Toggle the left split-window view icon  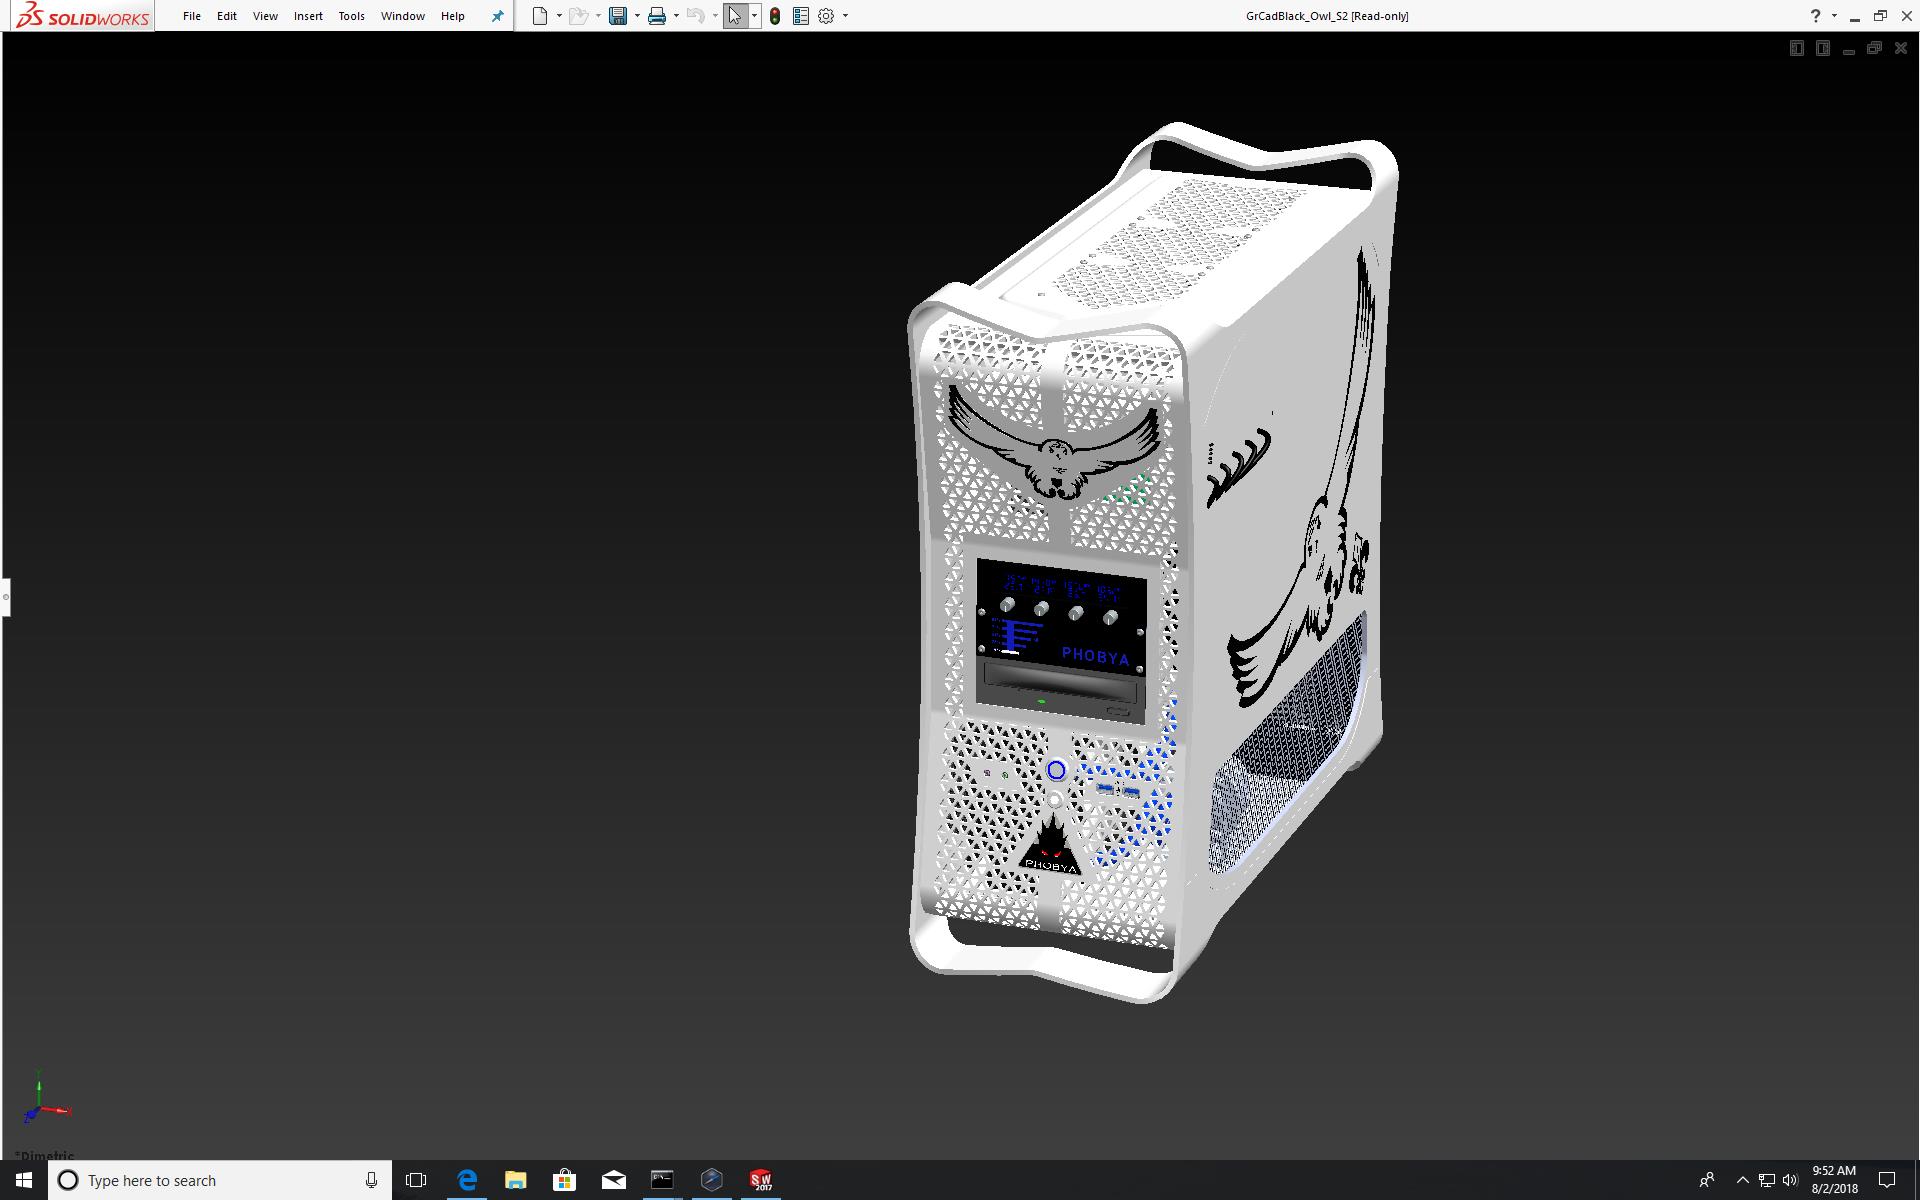(1797, 48)
